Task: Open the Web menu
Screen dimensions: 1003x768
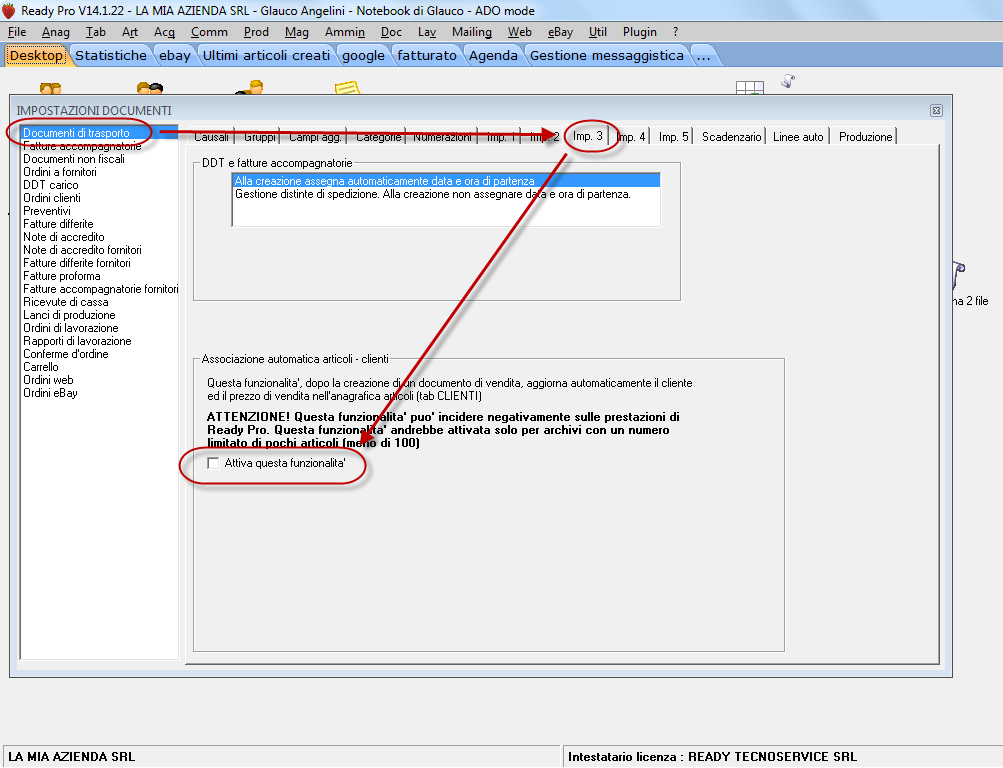Action: [x=519, y=32]
